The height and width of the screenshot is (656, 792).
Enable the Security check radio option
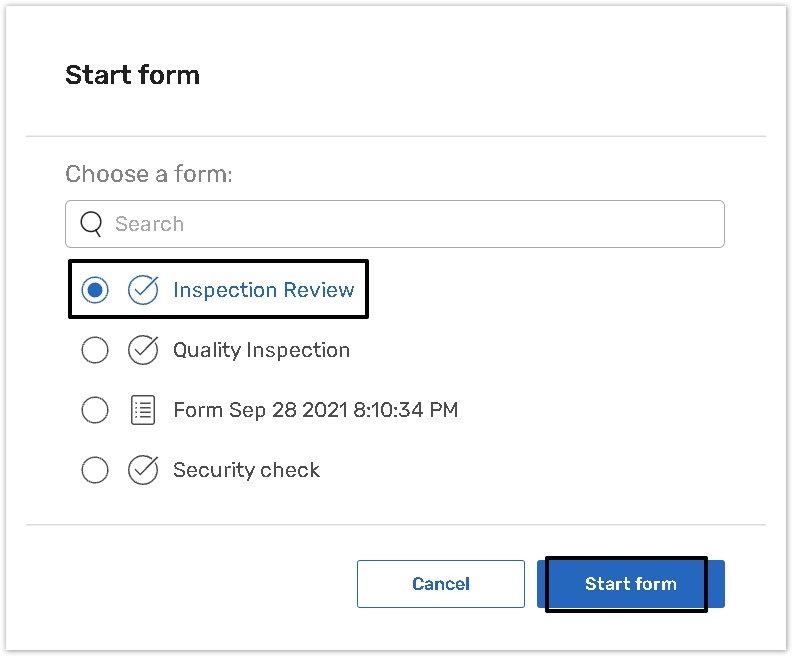(95, 470)
